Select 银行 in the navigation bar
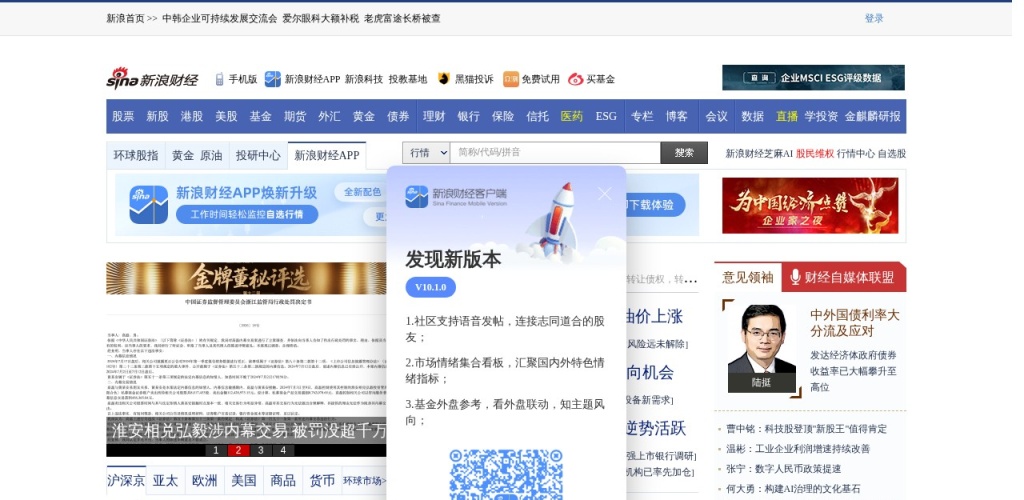The image size is (1024, 500). (468, 116)
